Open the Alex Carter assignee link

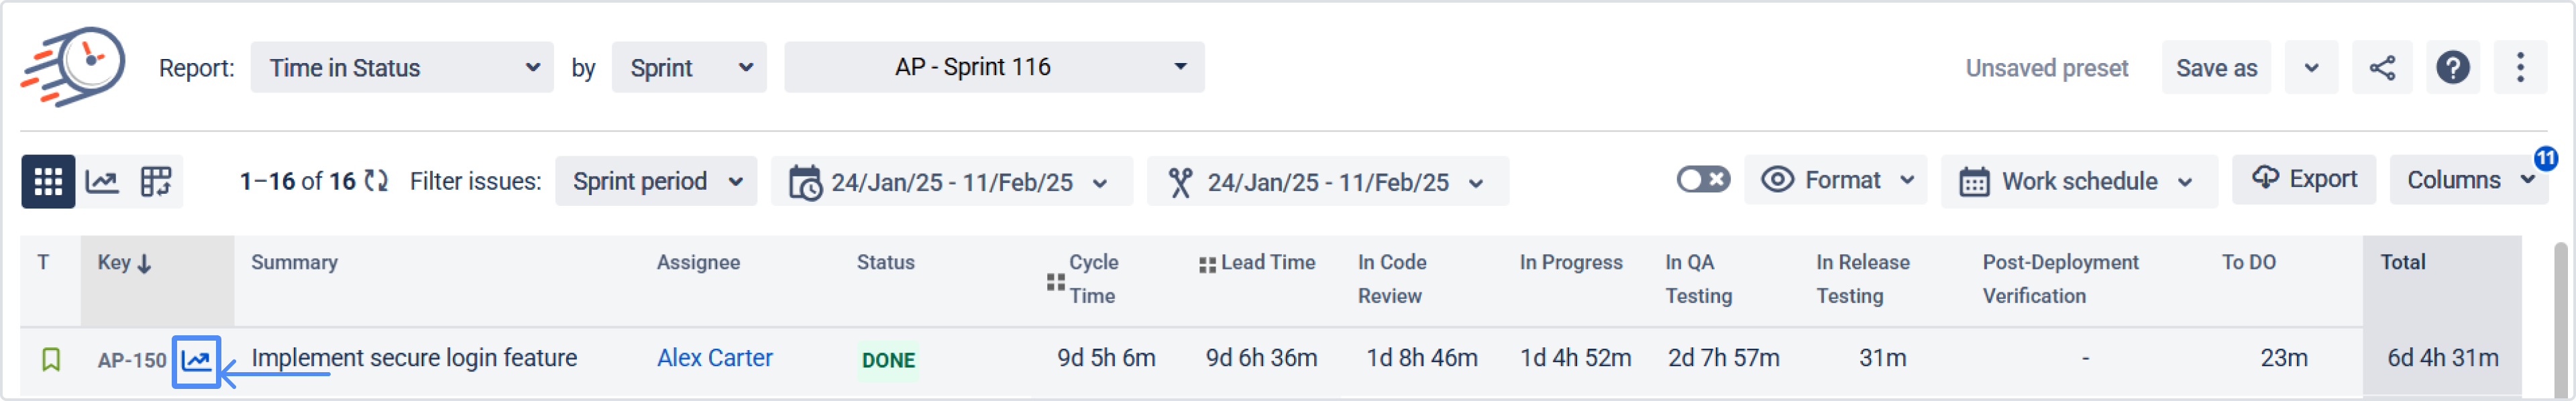714,358
